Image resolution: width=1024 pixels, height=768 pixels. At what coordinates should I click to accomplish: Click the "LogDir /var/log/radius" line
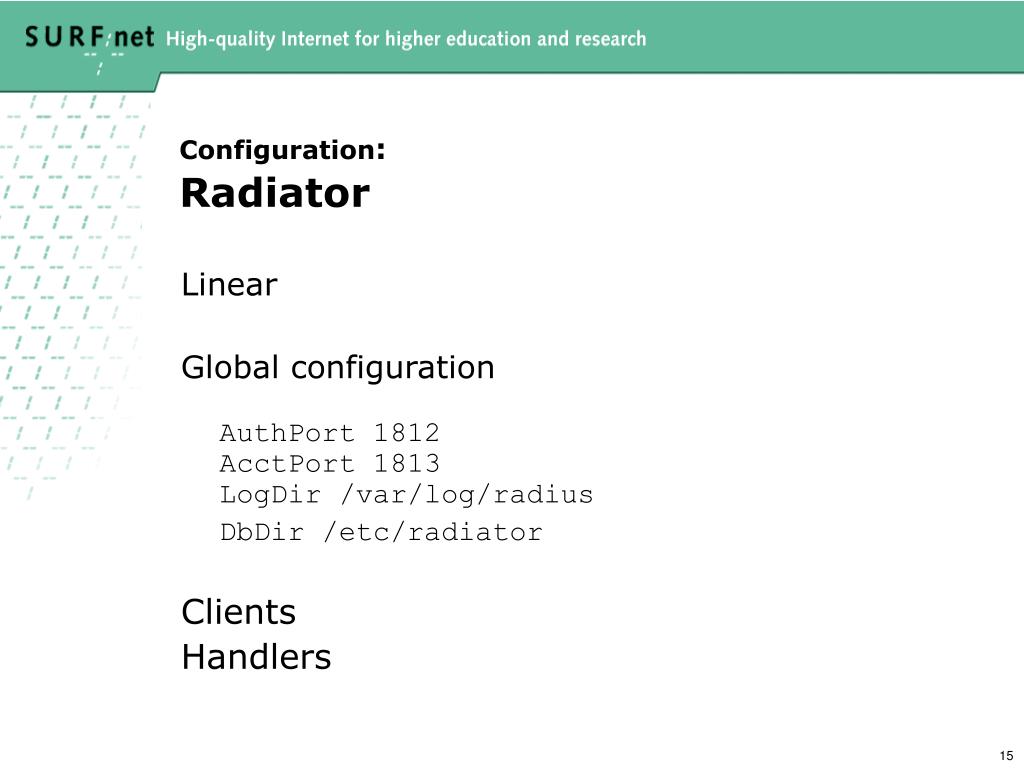tap(406, 495)
